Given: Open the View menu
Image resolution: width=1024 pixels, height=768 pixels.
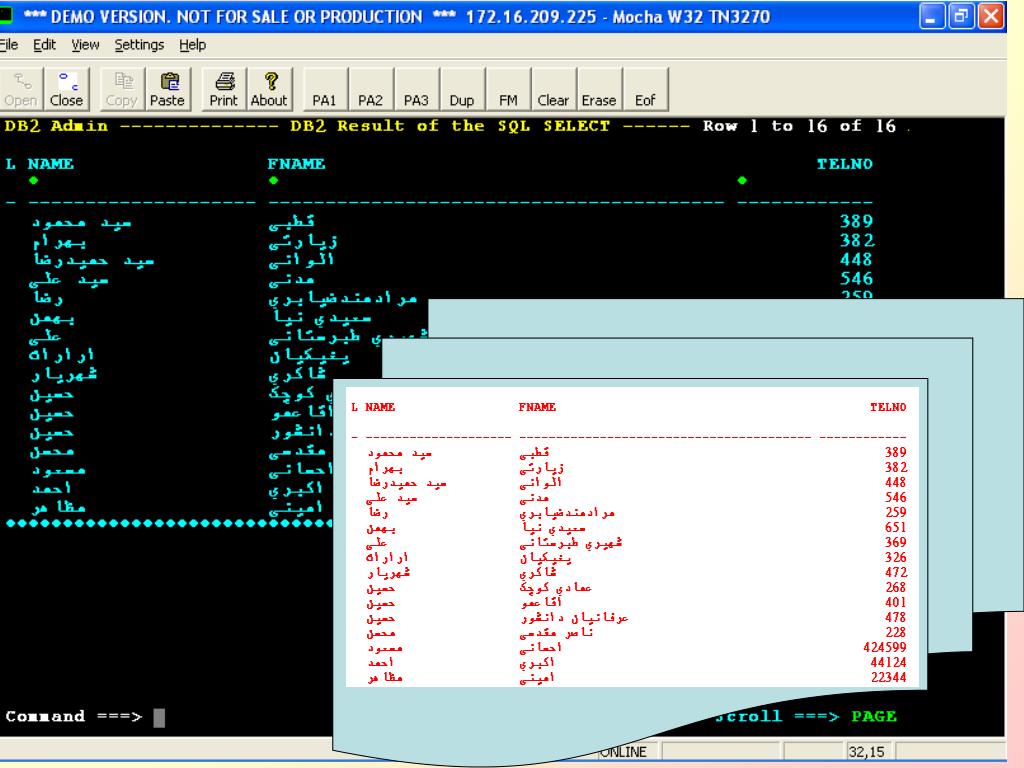Looking at the screenshot, I should [86, 44].
